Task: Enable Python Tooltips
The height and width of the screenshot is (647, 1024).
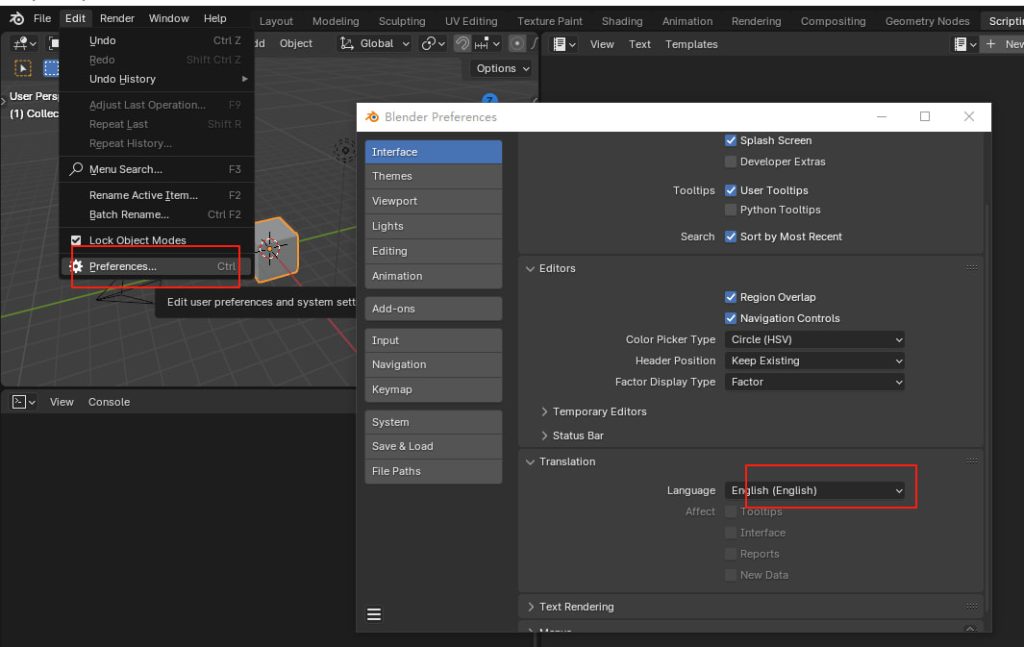Action: pyautogui.click(x=731, y=210)
